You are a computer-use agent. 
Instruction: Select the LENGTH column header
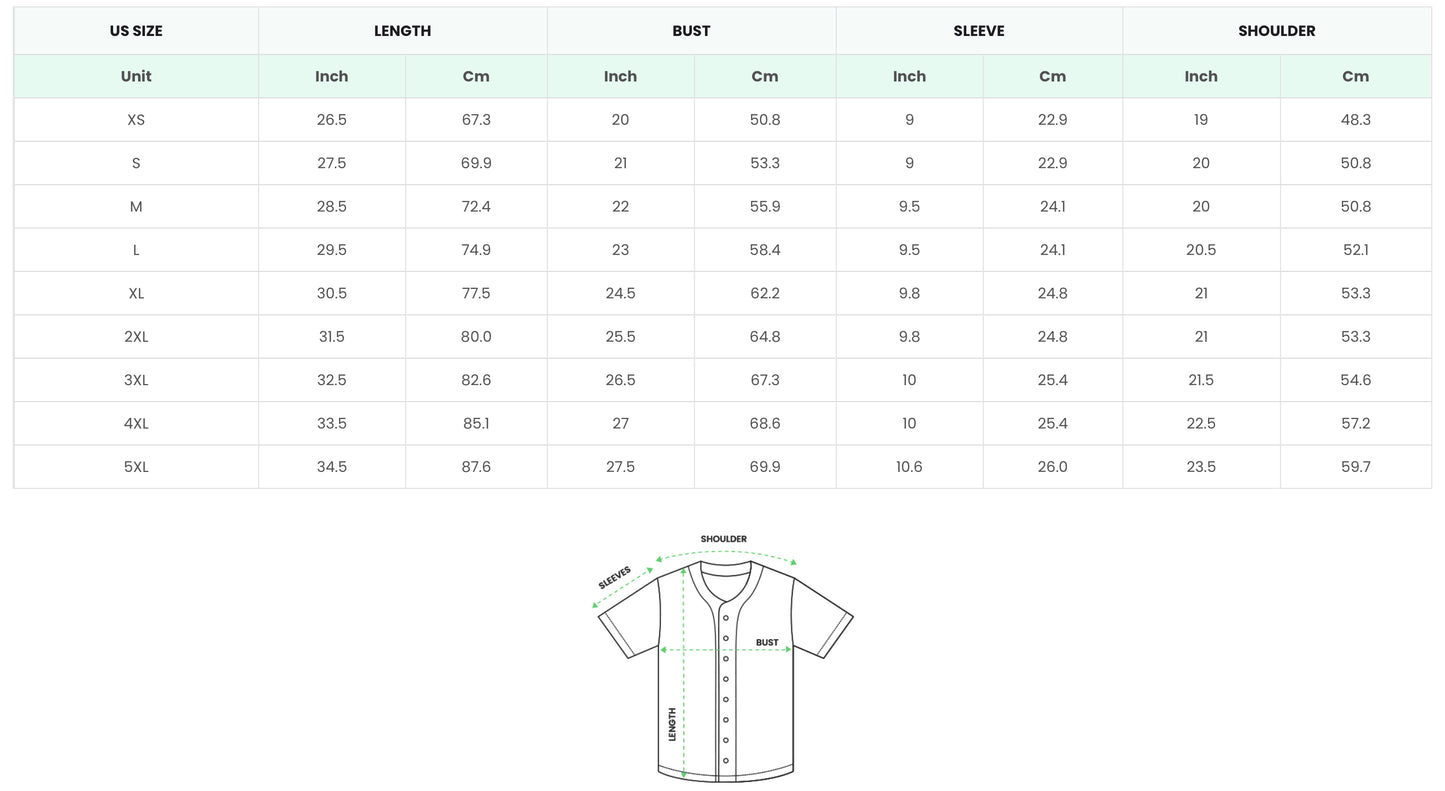(402, 31)
